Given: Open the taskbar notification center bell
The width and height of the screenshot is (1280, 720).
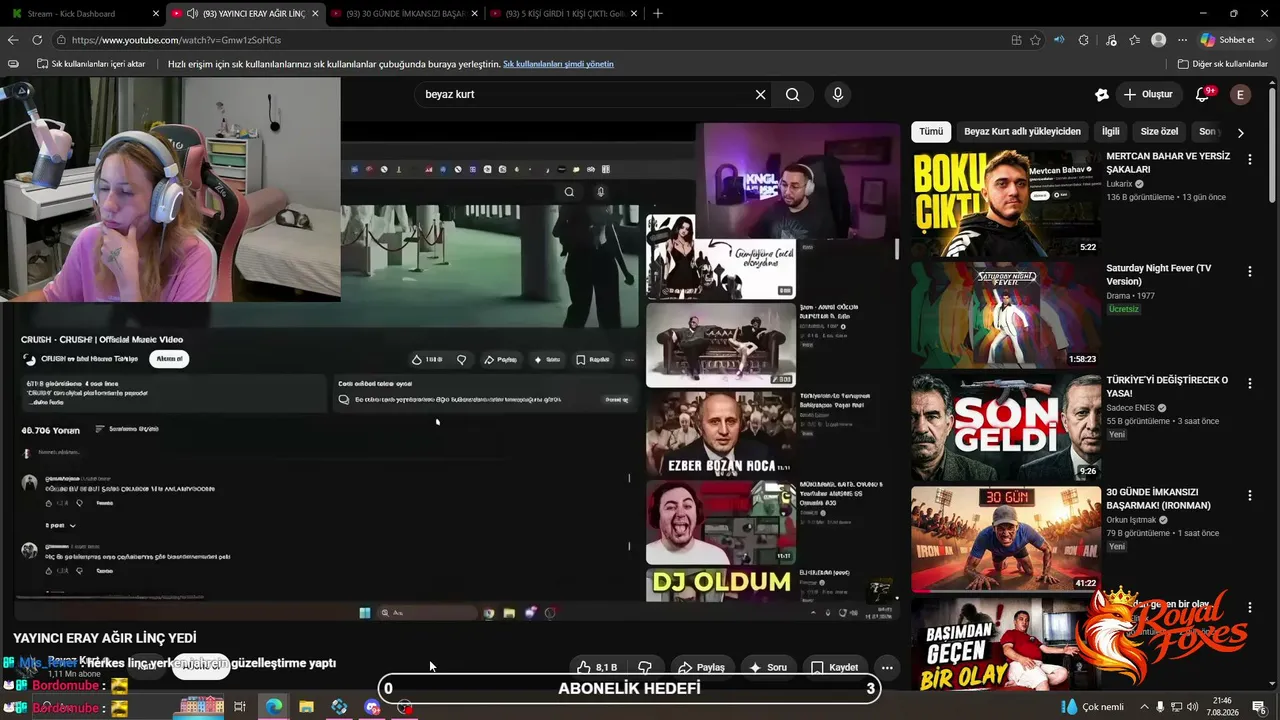Looking at the screenshot, I should [1259, 707].
